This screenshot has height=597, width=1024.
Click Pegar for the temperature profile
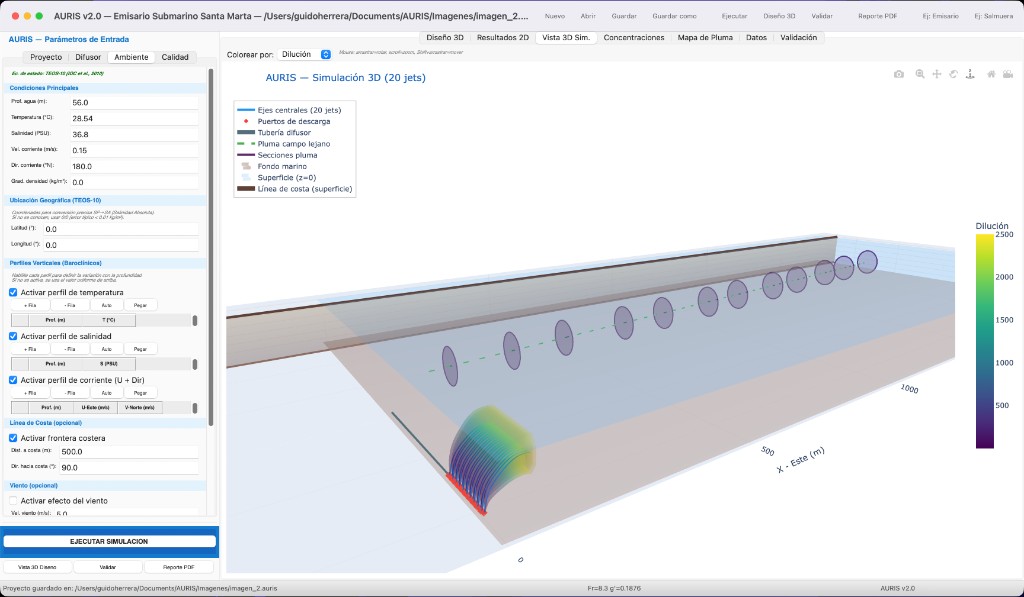140,305
